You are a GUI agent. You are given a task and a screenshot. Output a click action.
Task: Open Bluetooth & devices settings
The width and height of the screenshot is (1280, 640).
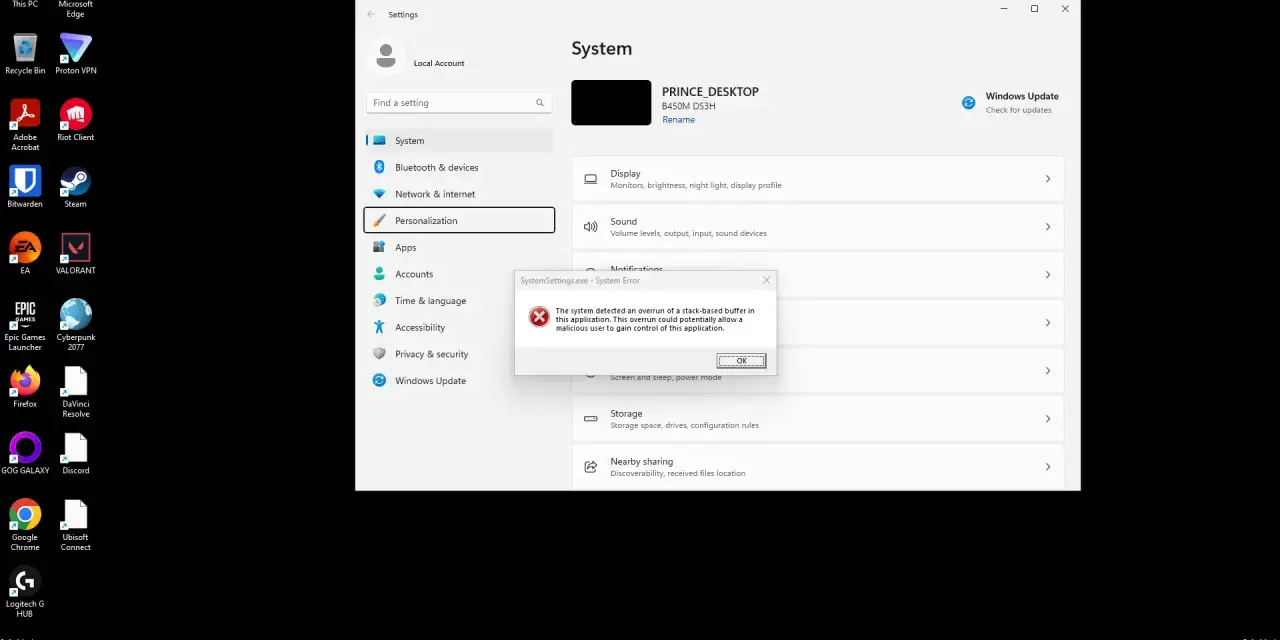[x=459, y=167]
